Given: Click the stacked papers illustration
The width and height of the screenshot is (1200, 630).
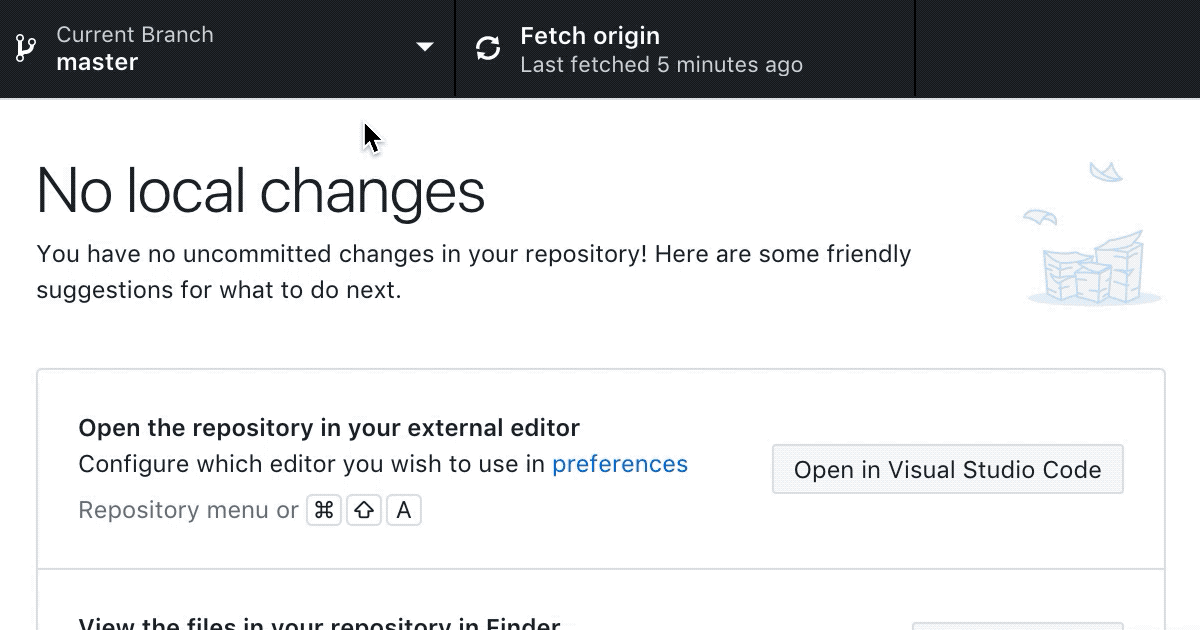Looking at the screenshot, I should (1093, 268).
